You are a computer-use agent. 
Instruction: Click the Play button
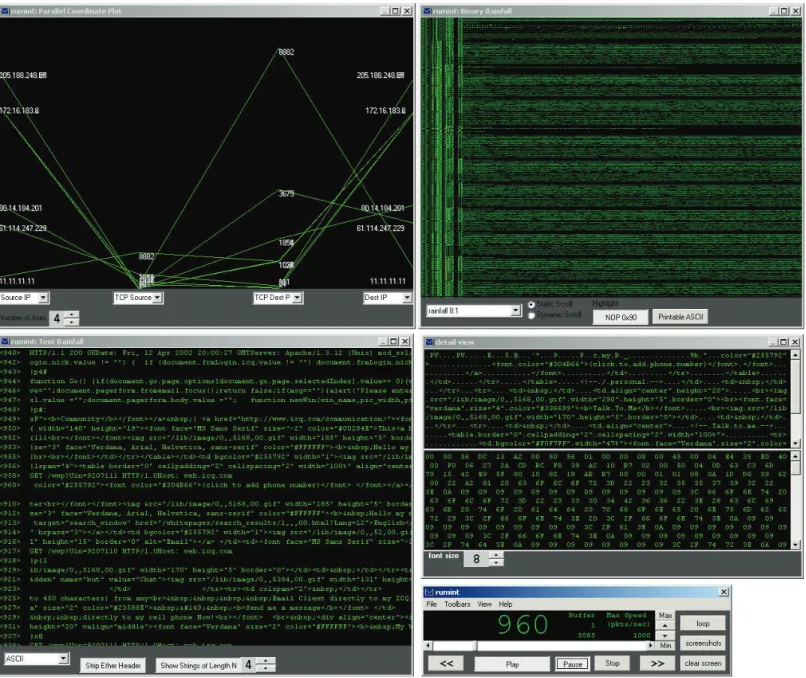tap(512, 664)
